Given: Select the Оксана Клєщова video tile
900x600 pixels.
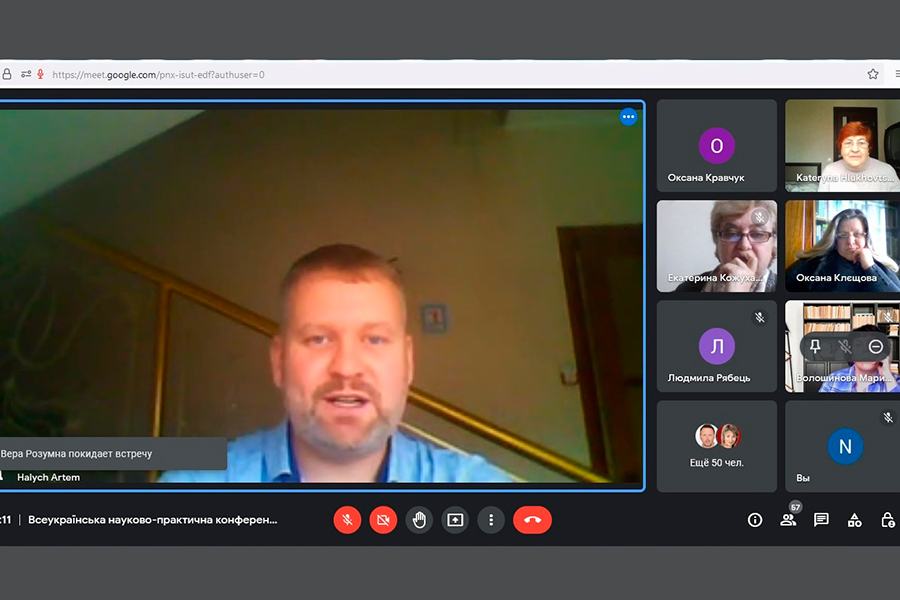Looking at the screenshot, I should point(843,246).
